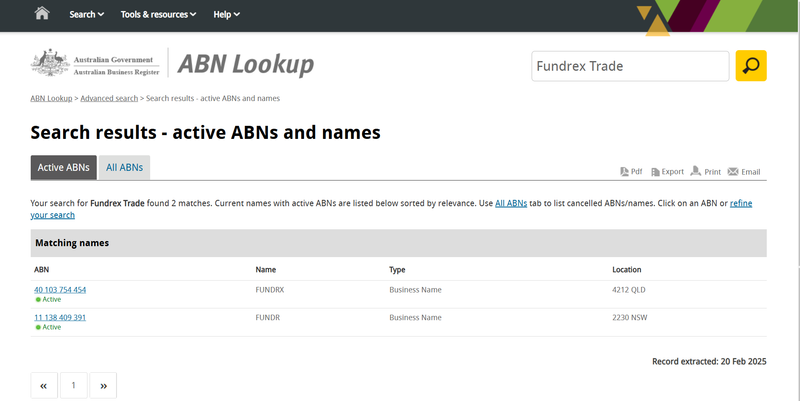This screenshot has width=800, height=401.
Task: Follow the Advanced search breadcrumb link
Action: 109,98
